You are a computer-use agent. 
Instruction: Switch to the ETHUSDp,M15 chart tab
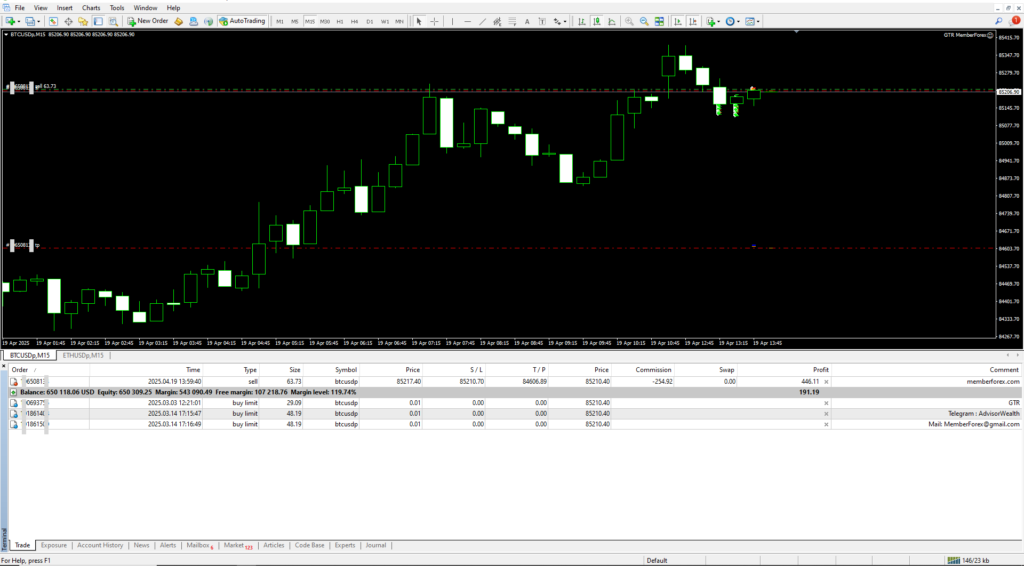click(84, 355)
